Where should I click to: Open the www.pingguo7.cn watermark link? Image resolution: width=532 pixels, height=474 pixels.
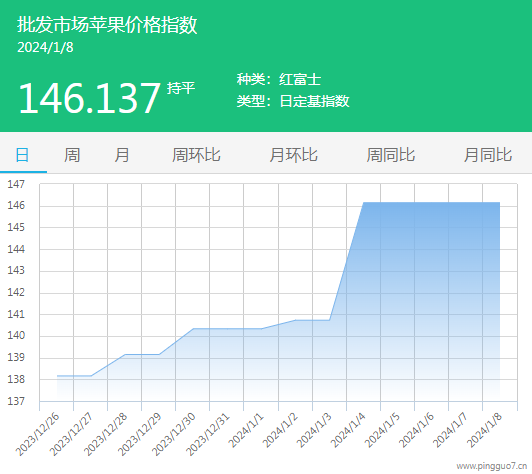(492, 466)
